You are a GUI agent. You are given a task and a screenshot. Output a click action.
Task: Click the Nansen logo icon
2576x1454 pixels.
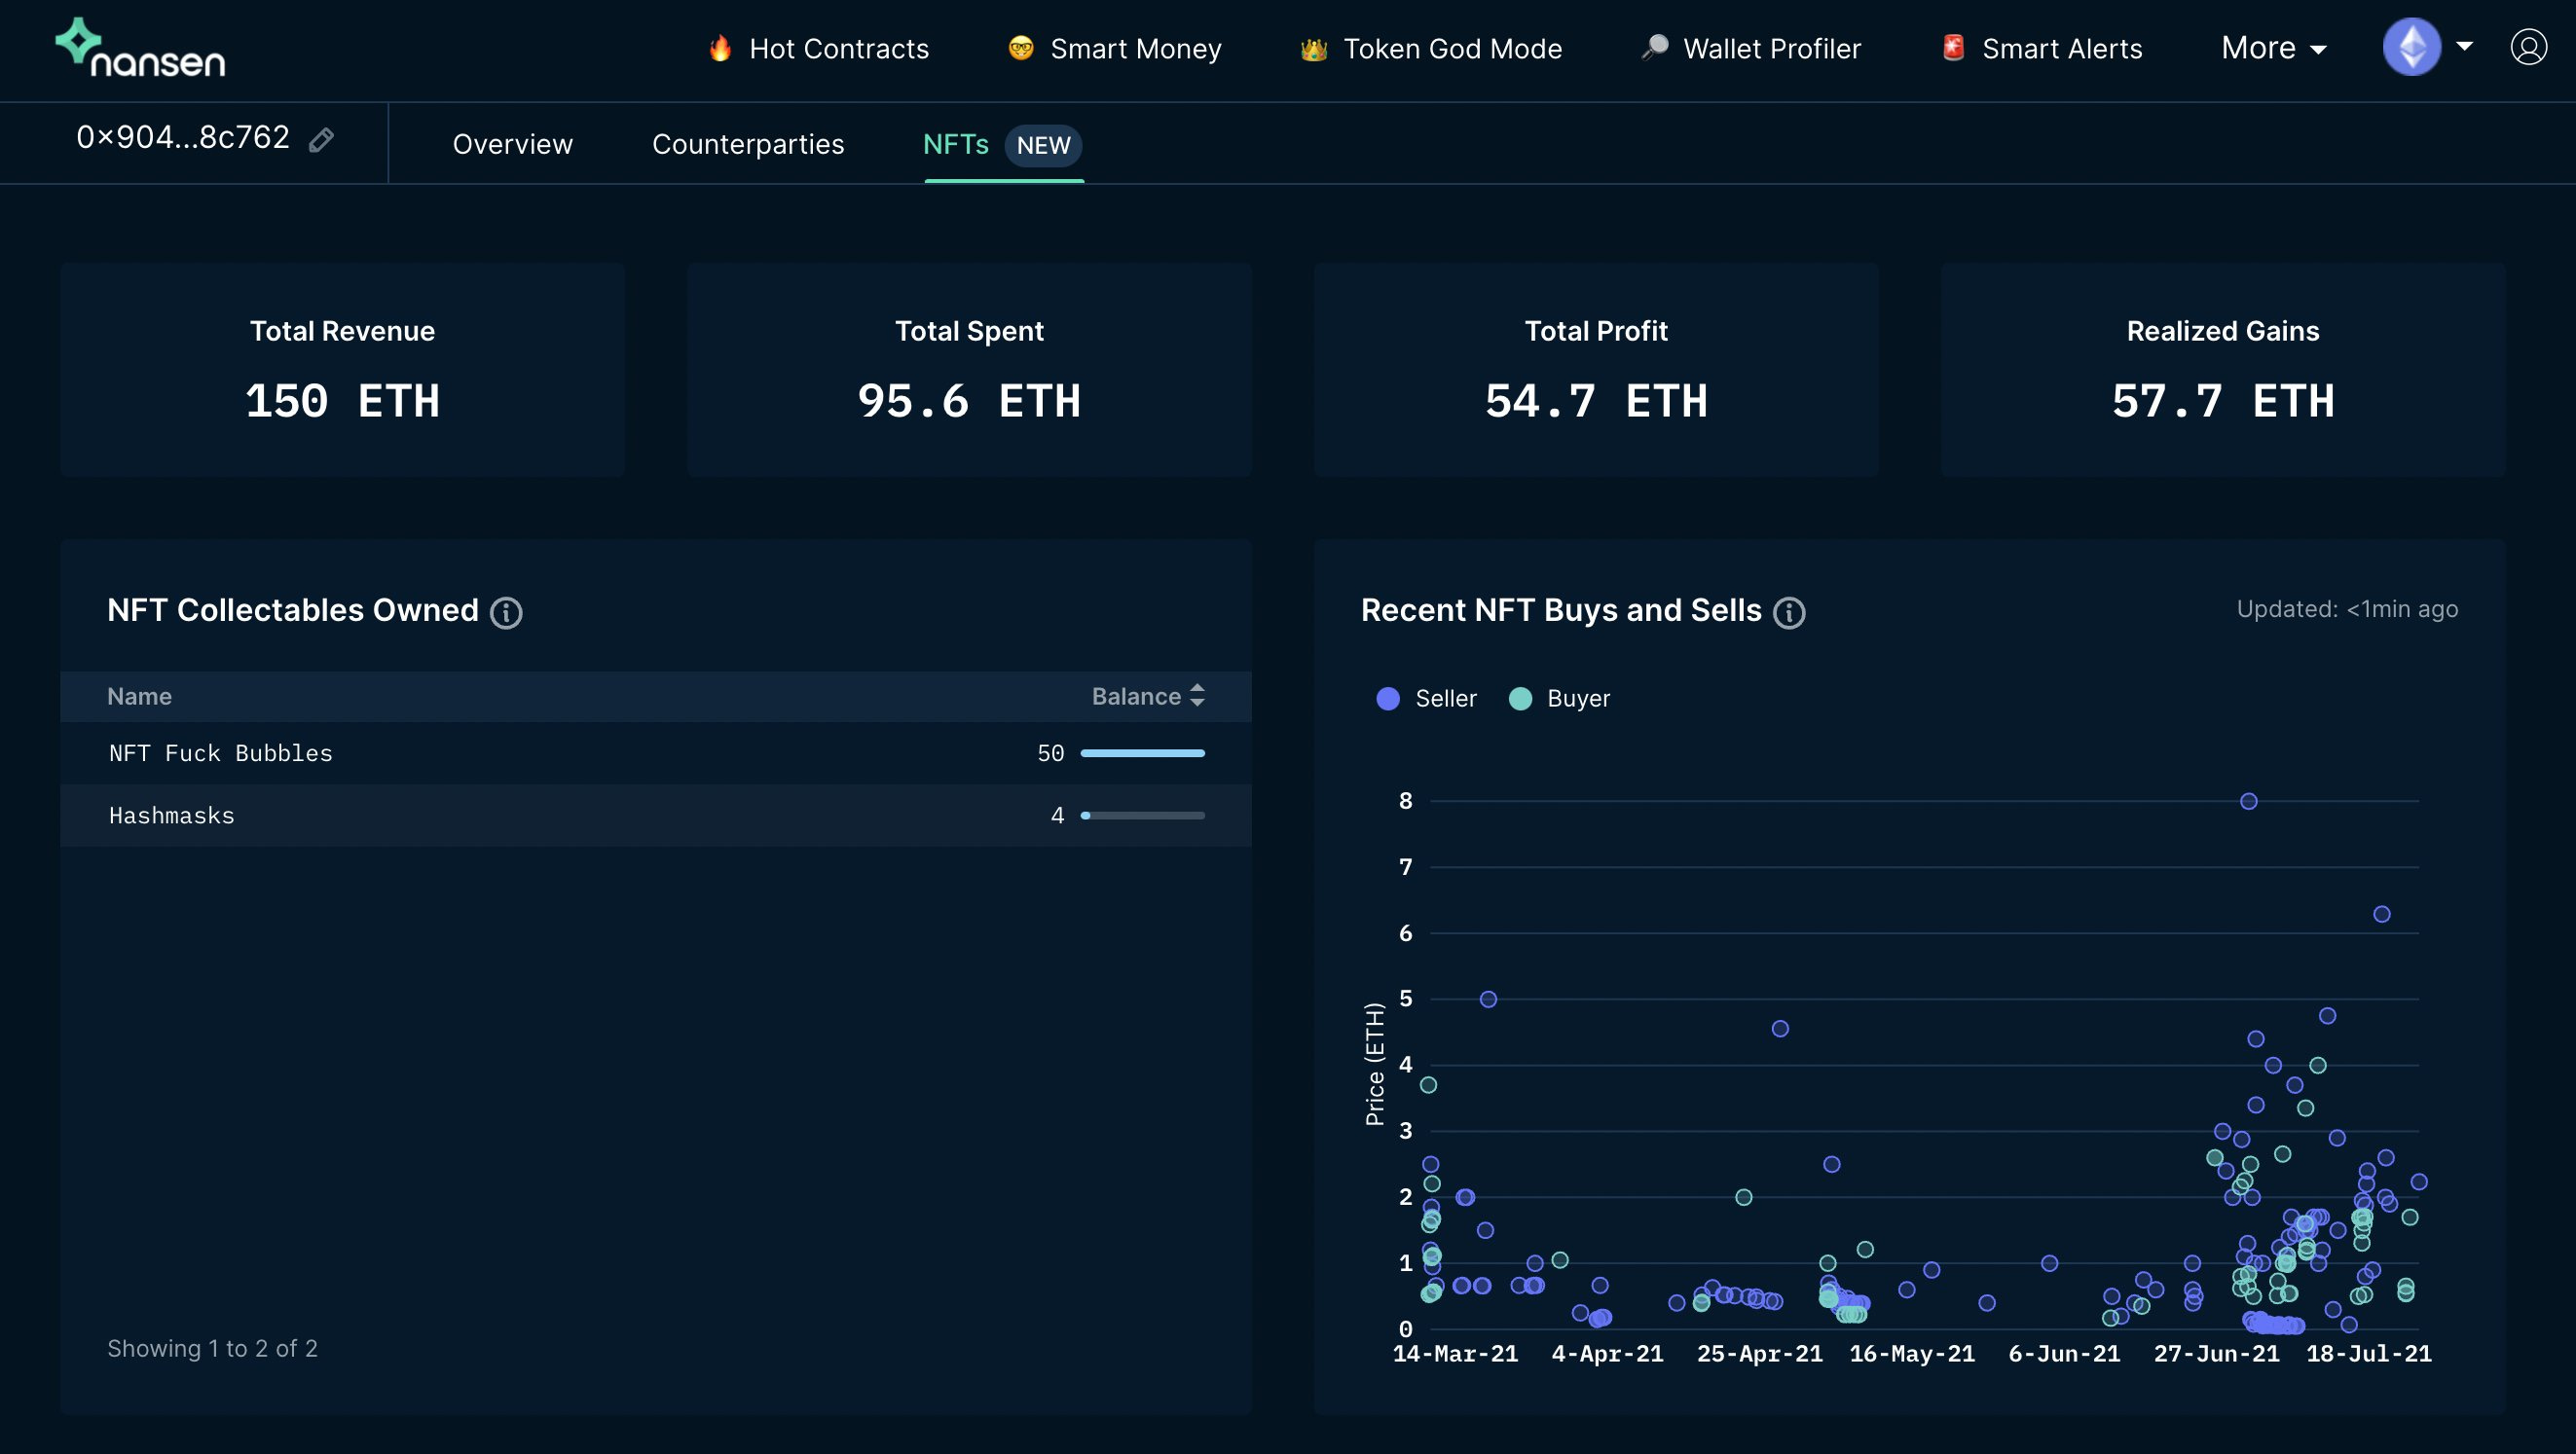coord(78,42)
